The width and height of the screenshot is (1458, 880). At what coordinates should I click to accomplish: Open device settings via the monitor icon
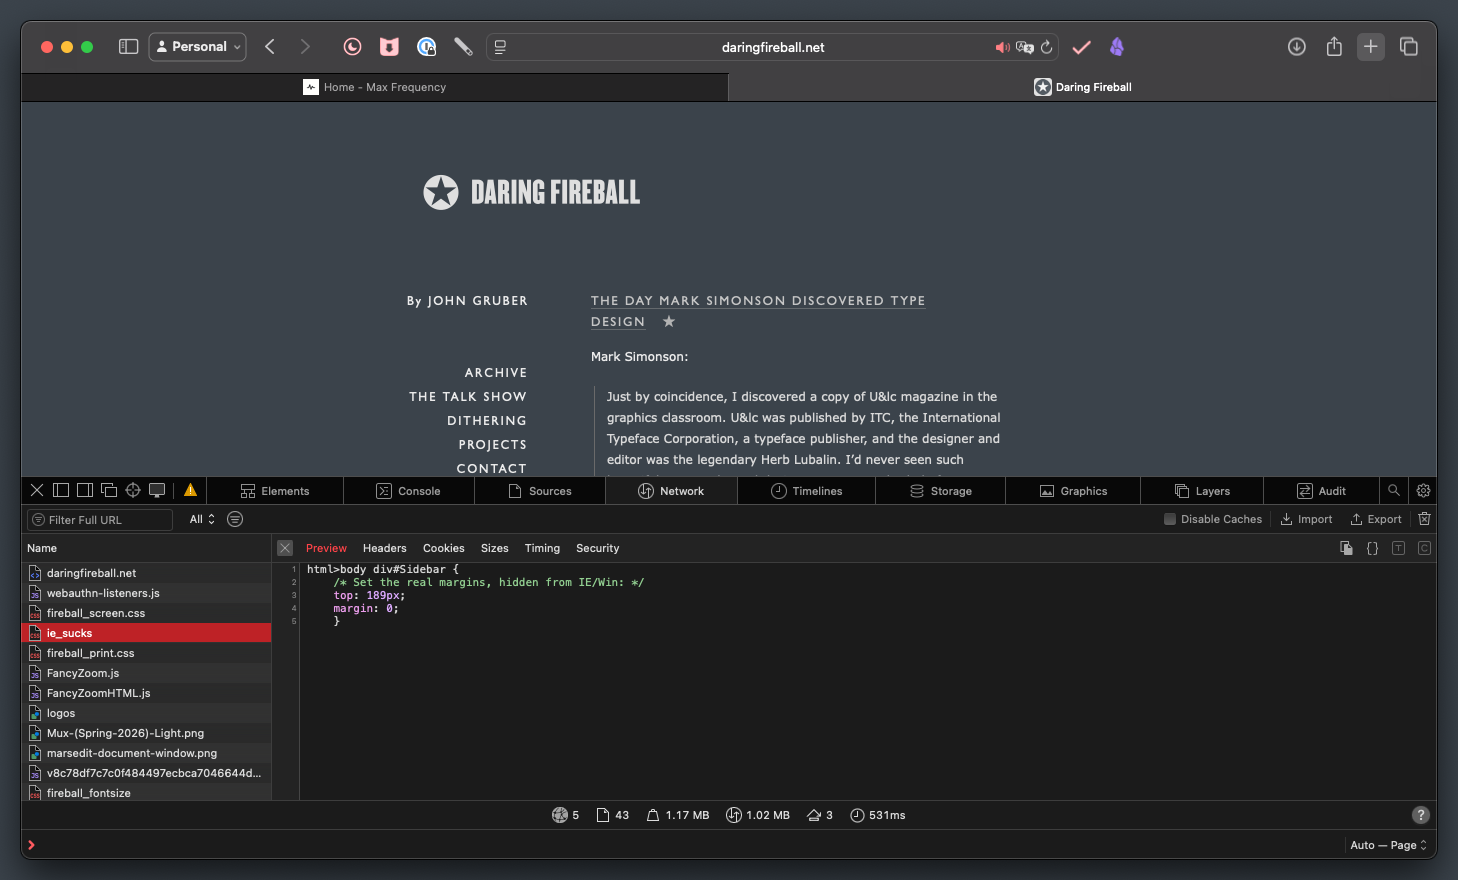point(157,490)
